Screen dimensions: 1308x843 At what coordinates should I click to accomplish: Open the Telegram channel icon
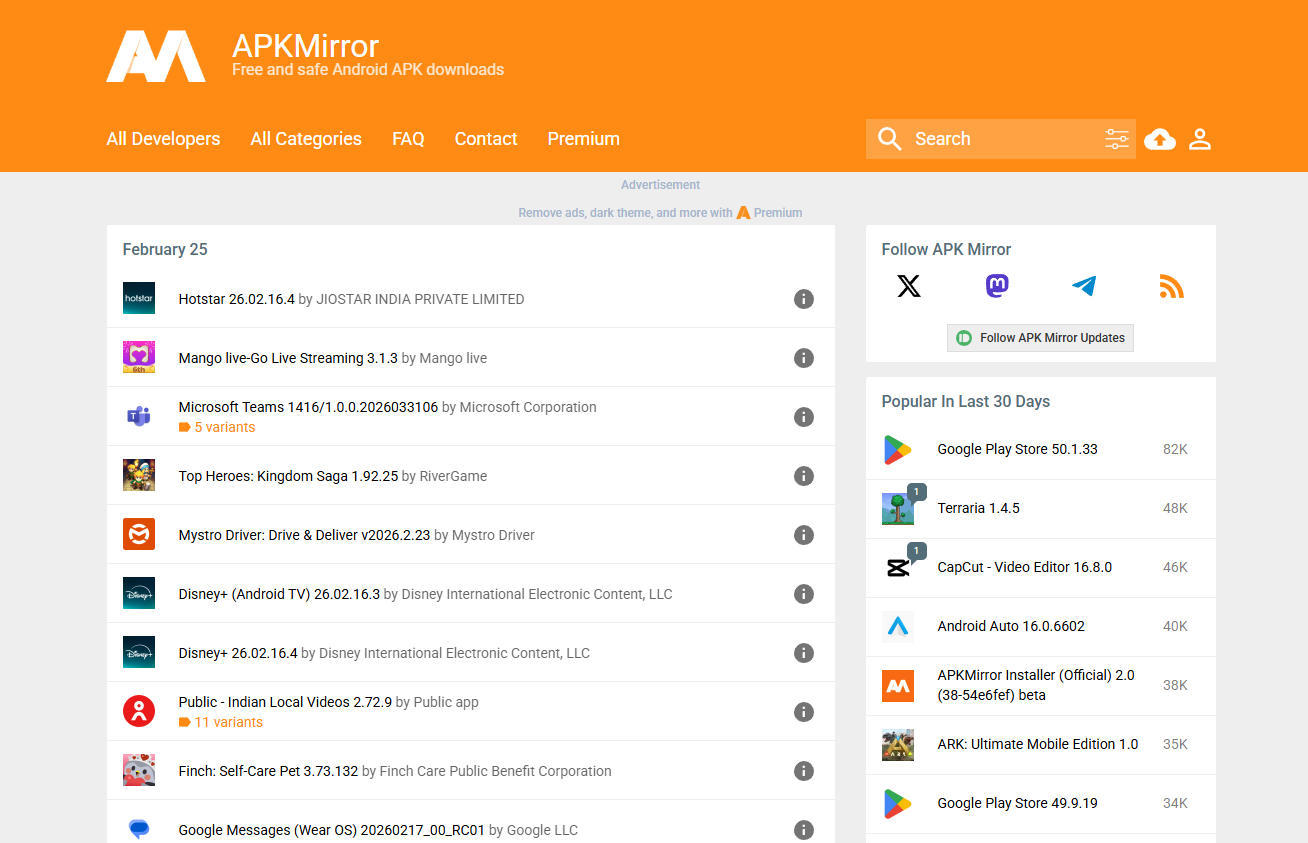1084,287
